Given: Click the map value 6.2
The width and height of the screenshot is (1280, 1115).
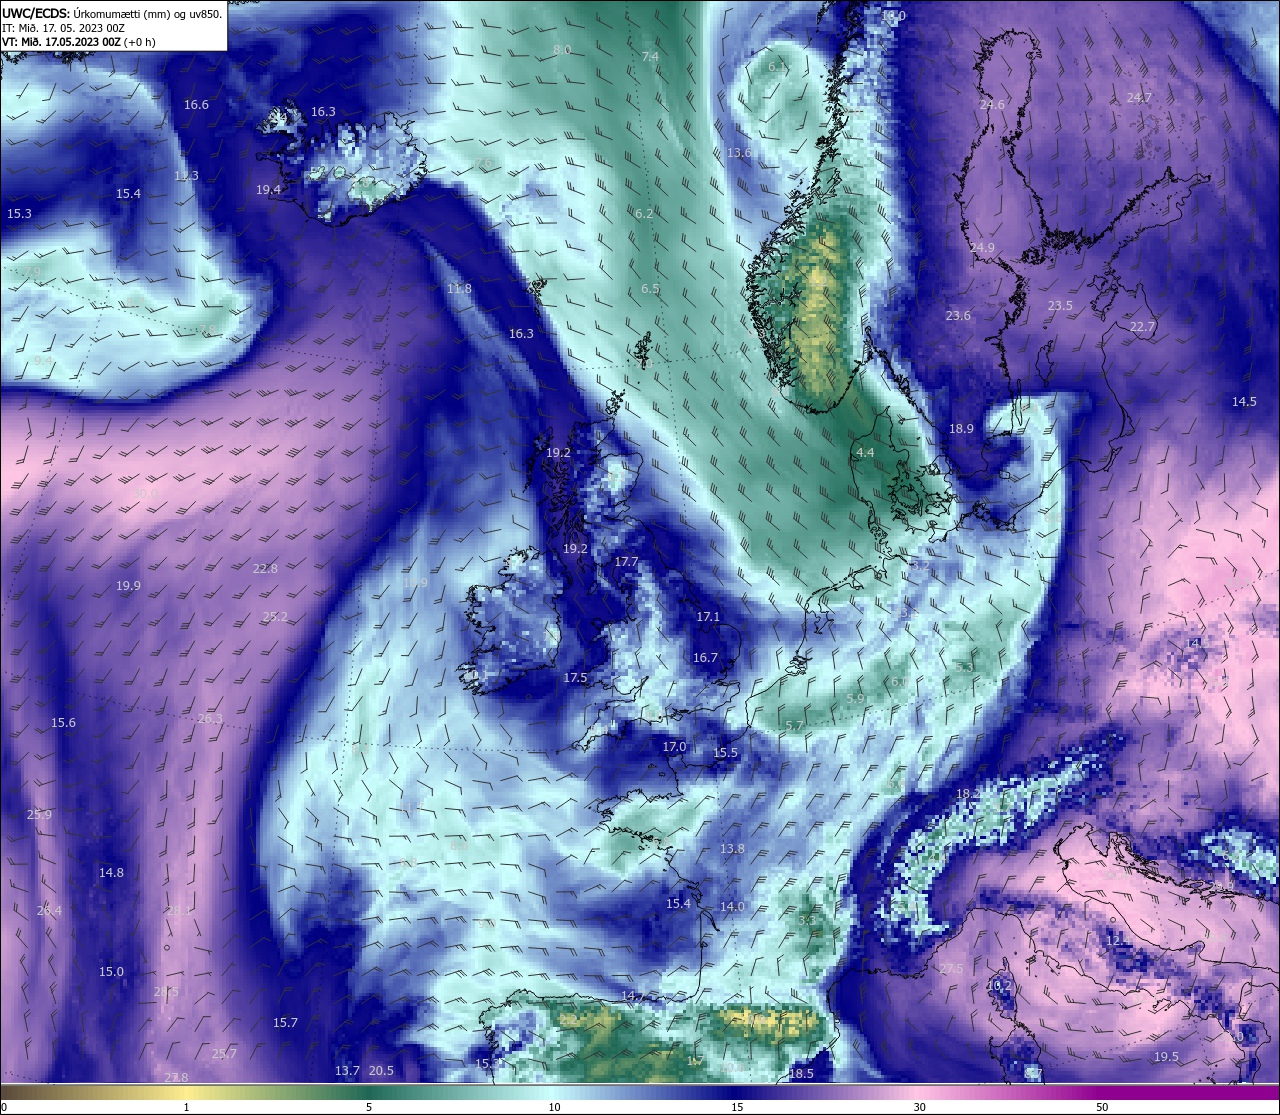Looking at the screenshot, I should pyautogui.click(x=644, y=214).
